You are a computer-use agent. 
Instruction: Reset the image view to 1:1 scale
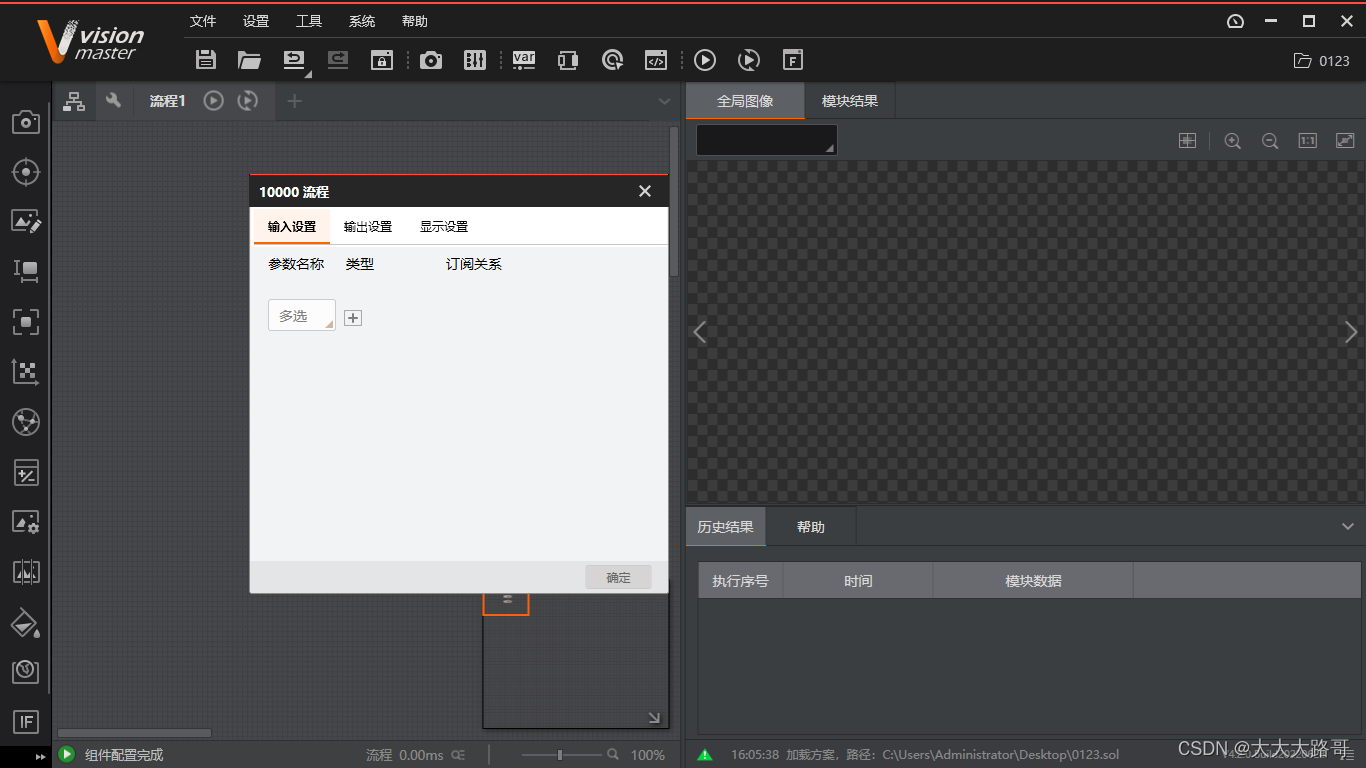click(x=1307, y=141)
